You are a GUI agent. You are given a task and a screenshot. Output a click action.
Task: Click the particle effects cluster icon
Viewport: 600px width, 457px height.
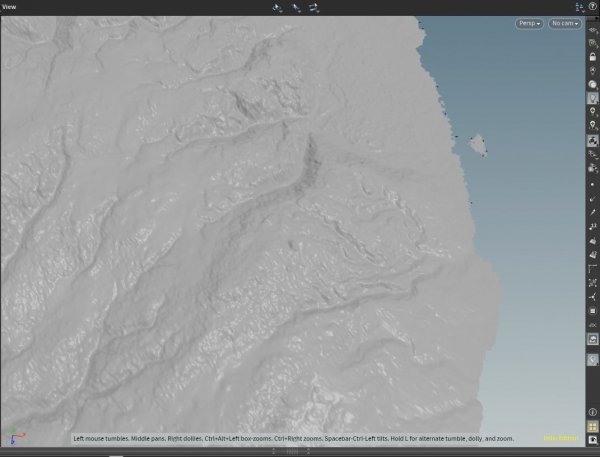tap(592, 168)
